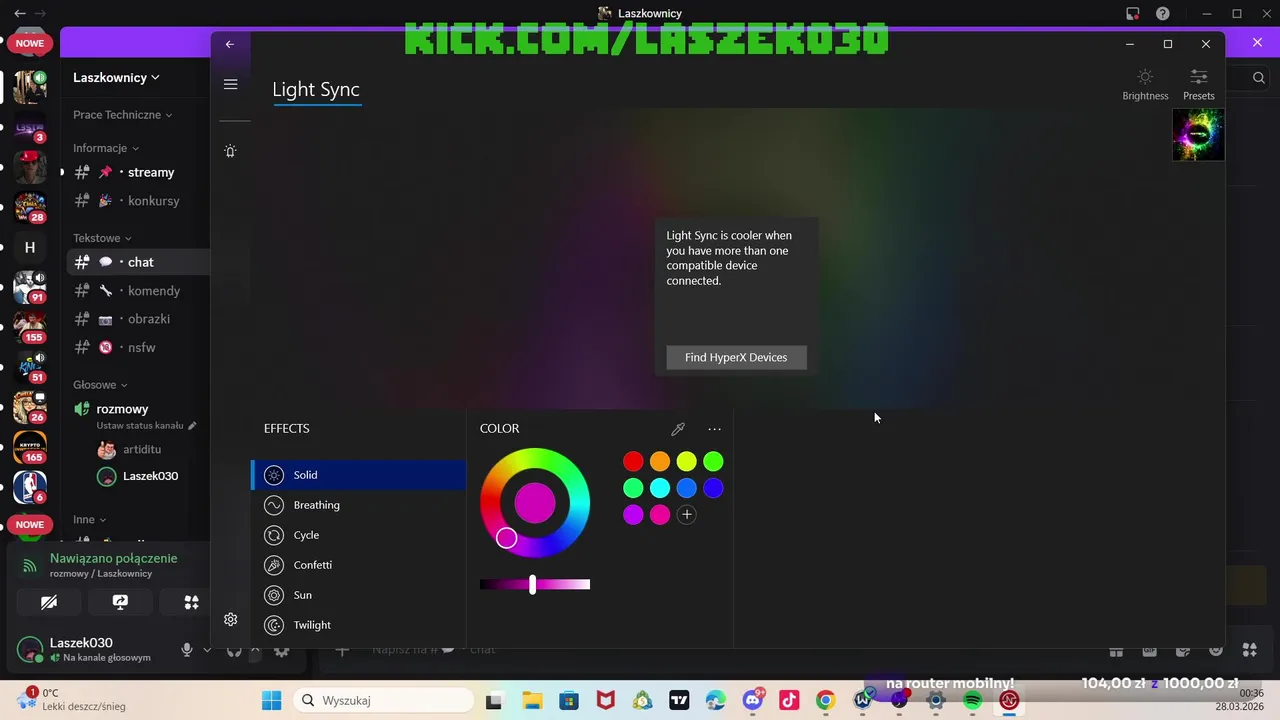
Task: Collapse the Informacje category
Action: click(105, 148)
